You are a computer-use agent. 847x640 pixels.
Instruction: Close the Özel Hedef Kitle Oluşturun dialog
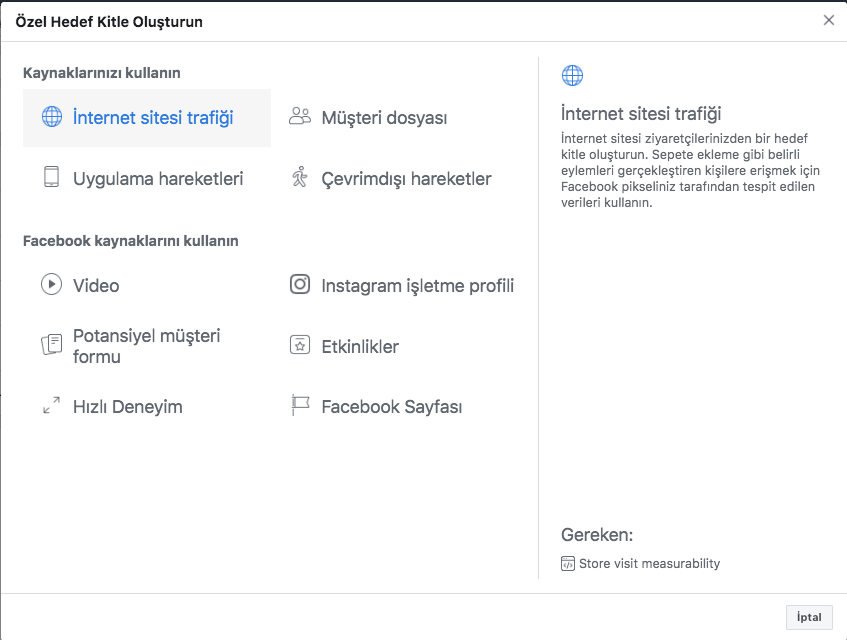point(829,20)
